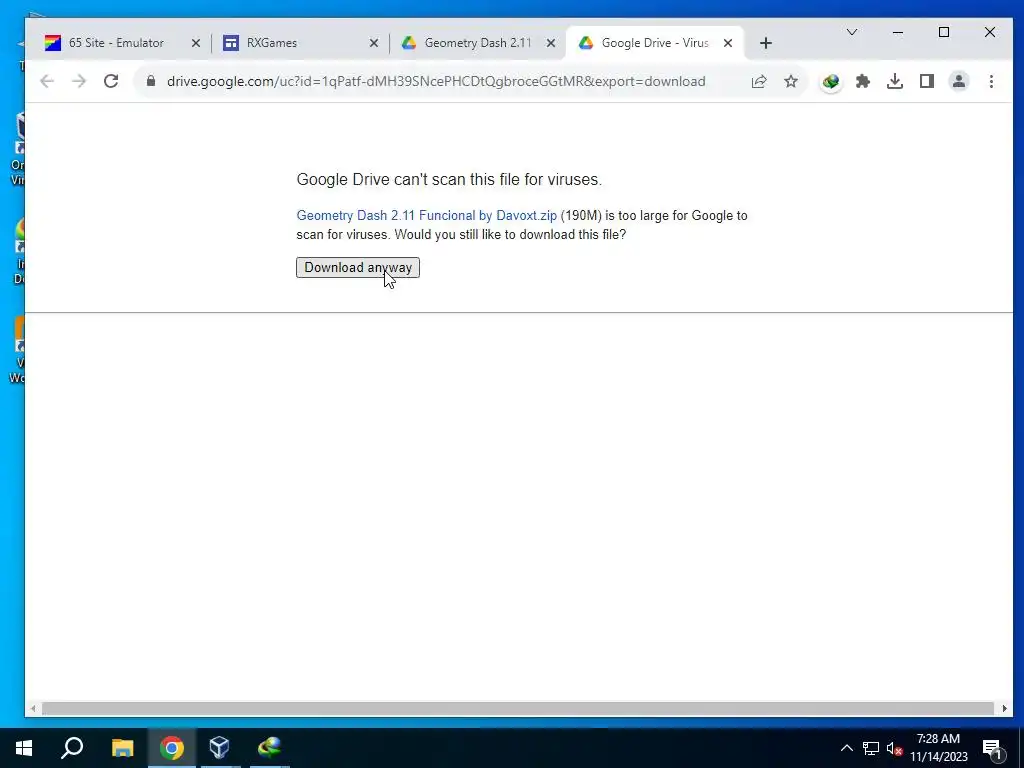The height and width of the screenshot is (768, 1024).
Task: Click the muted volume tray icon
Action: click(894, 748)
